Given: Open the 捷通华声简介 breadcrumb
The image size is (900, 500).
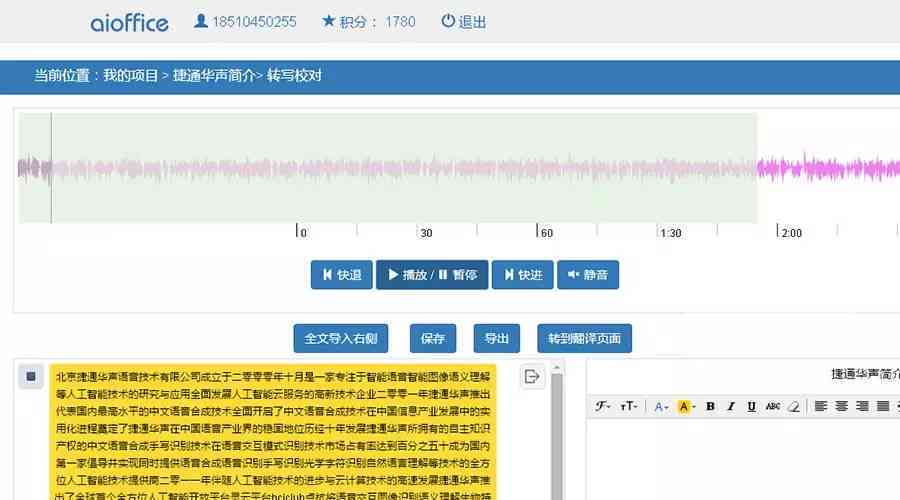Looking at the screenshot, I should 214,76.
